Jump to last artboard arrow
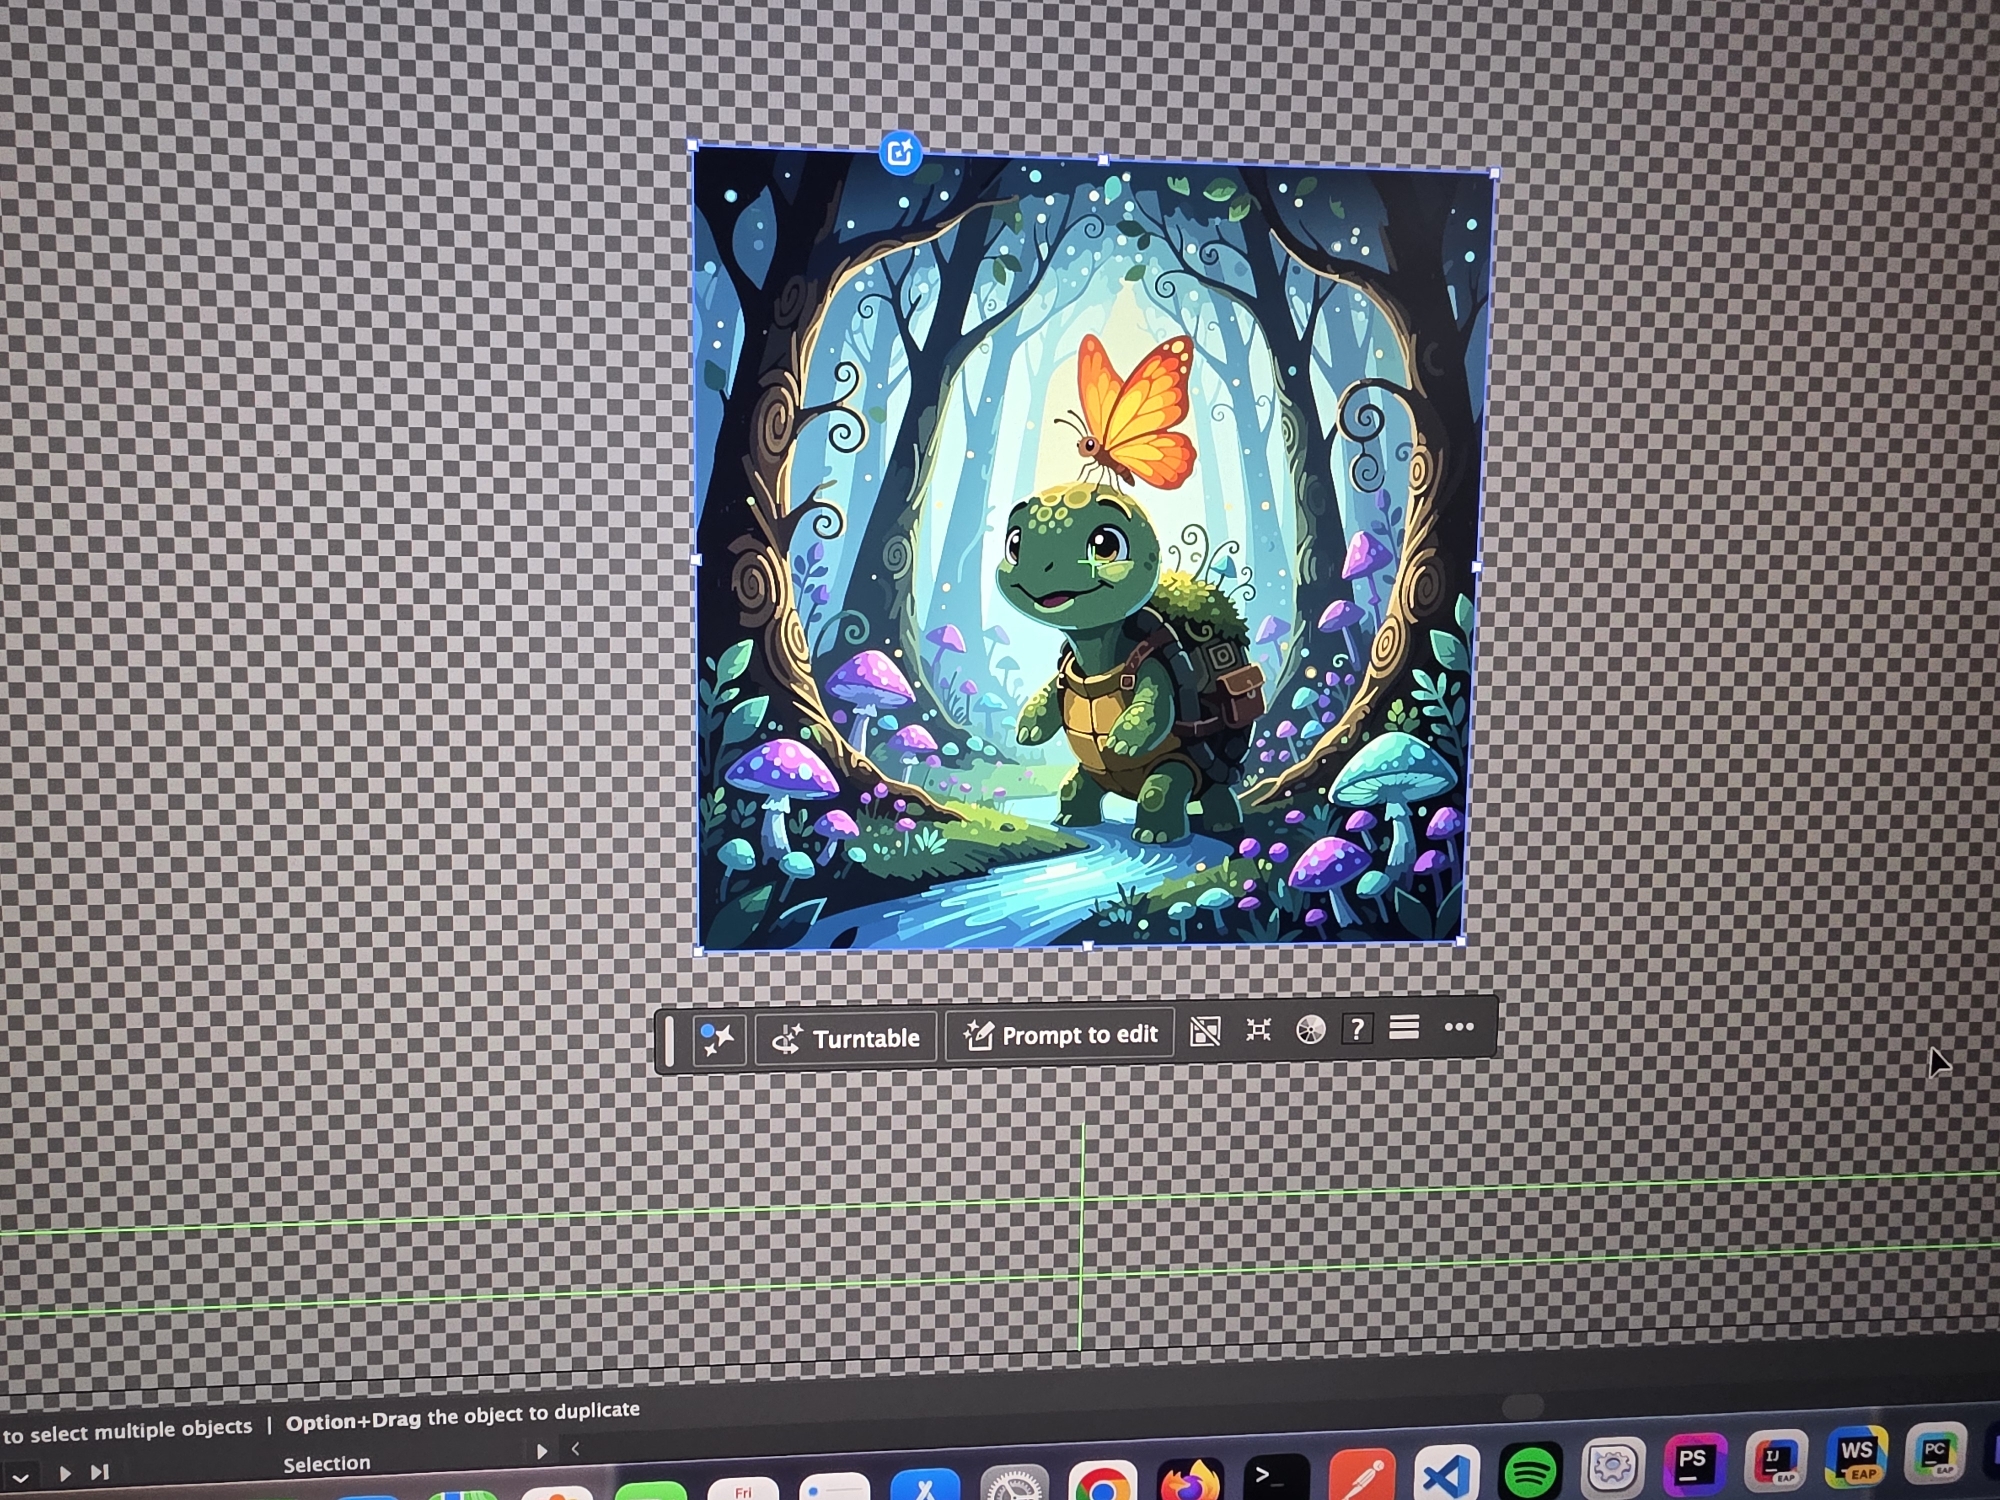 pyautogui.click(x=99, y=1472)
